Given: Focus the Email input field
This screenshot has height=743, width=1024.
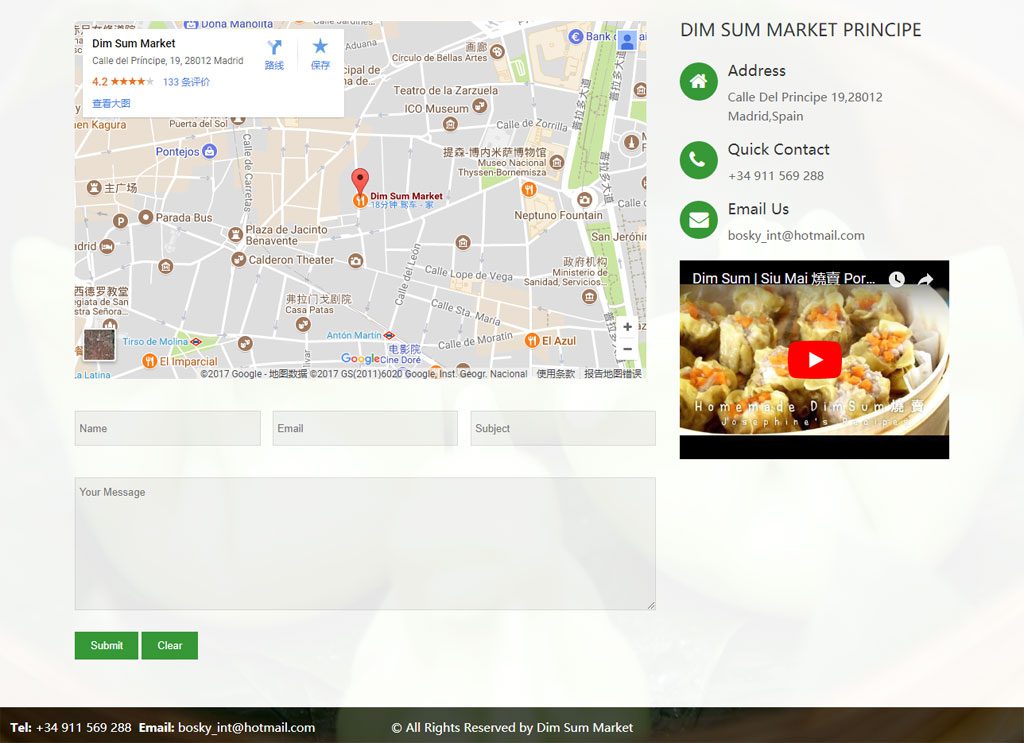Looking at the screenshot, I should [x=365, y=428].
